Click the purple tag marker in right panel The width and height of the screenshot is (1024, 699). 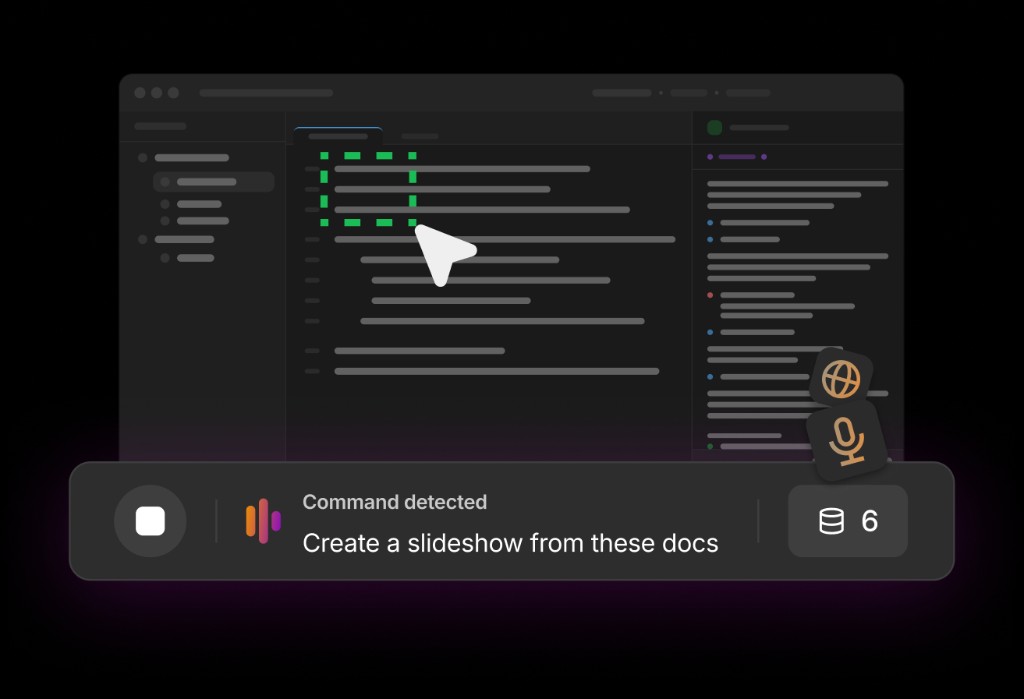[x=736, y=157]
